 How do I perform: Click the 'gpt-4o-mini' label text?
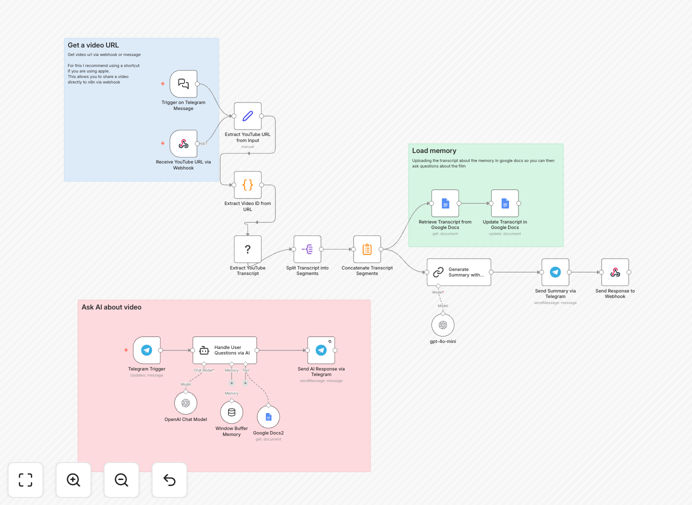point(443,342)
